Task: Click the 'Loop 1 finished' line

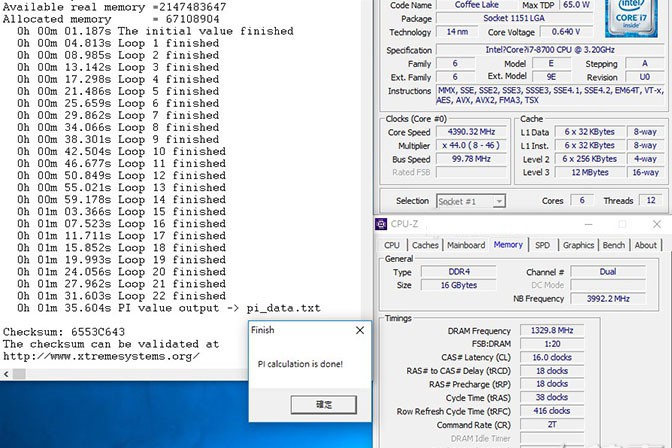Action: tap(118, 43)
